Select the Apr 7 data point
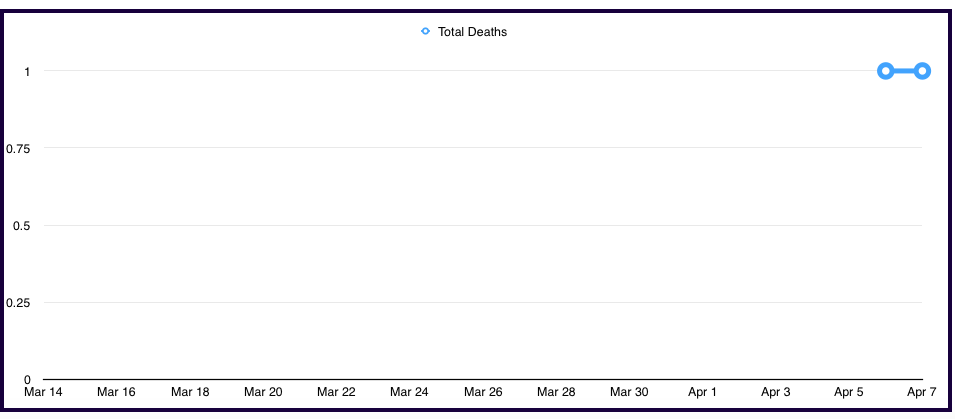 pyautogui.click(x=922, y=71)
